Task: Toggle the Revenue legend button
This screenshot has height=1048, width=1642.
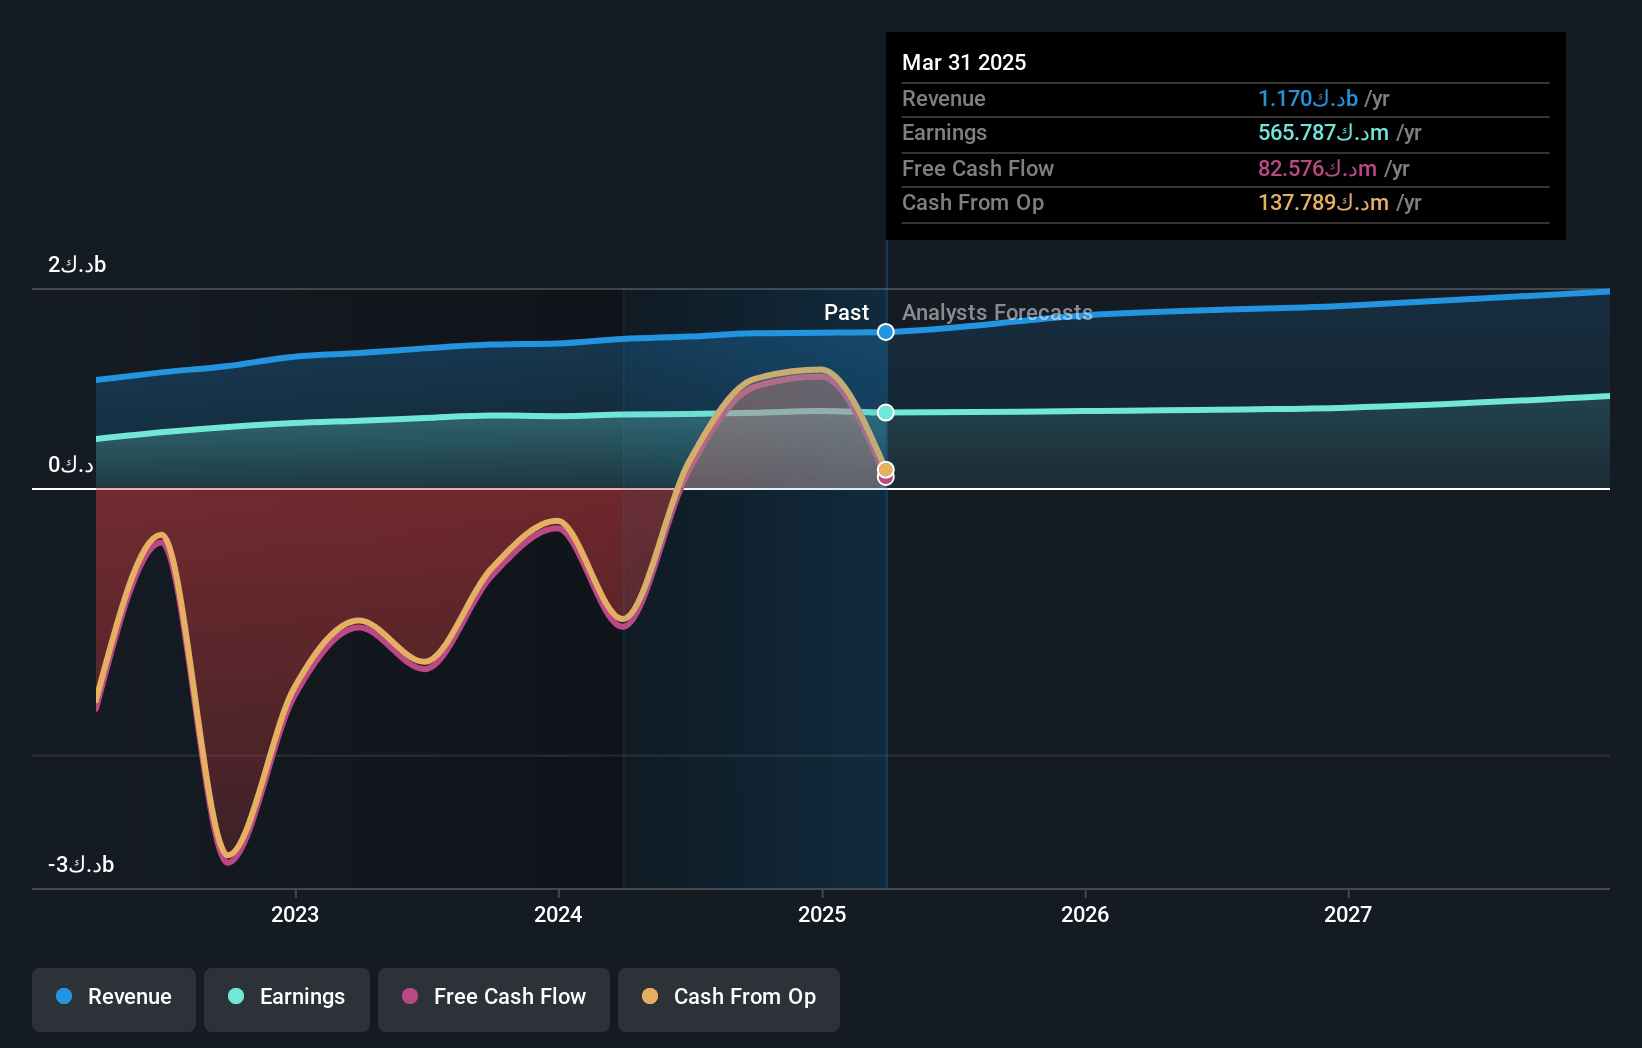Action: point(114,999)
